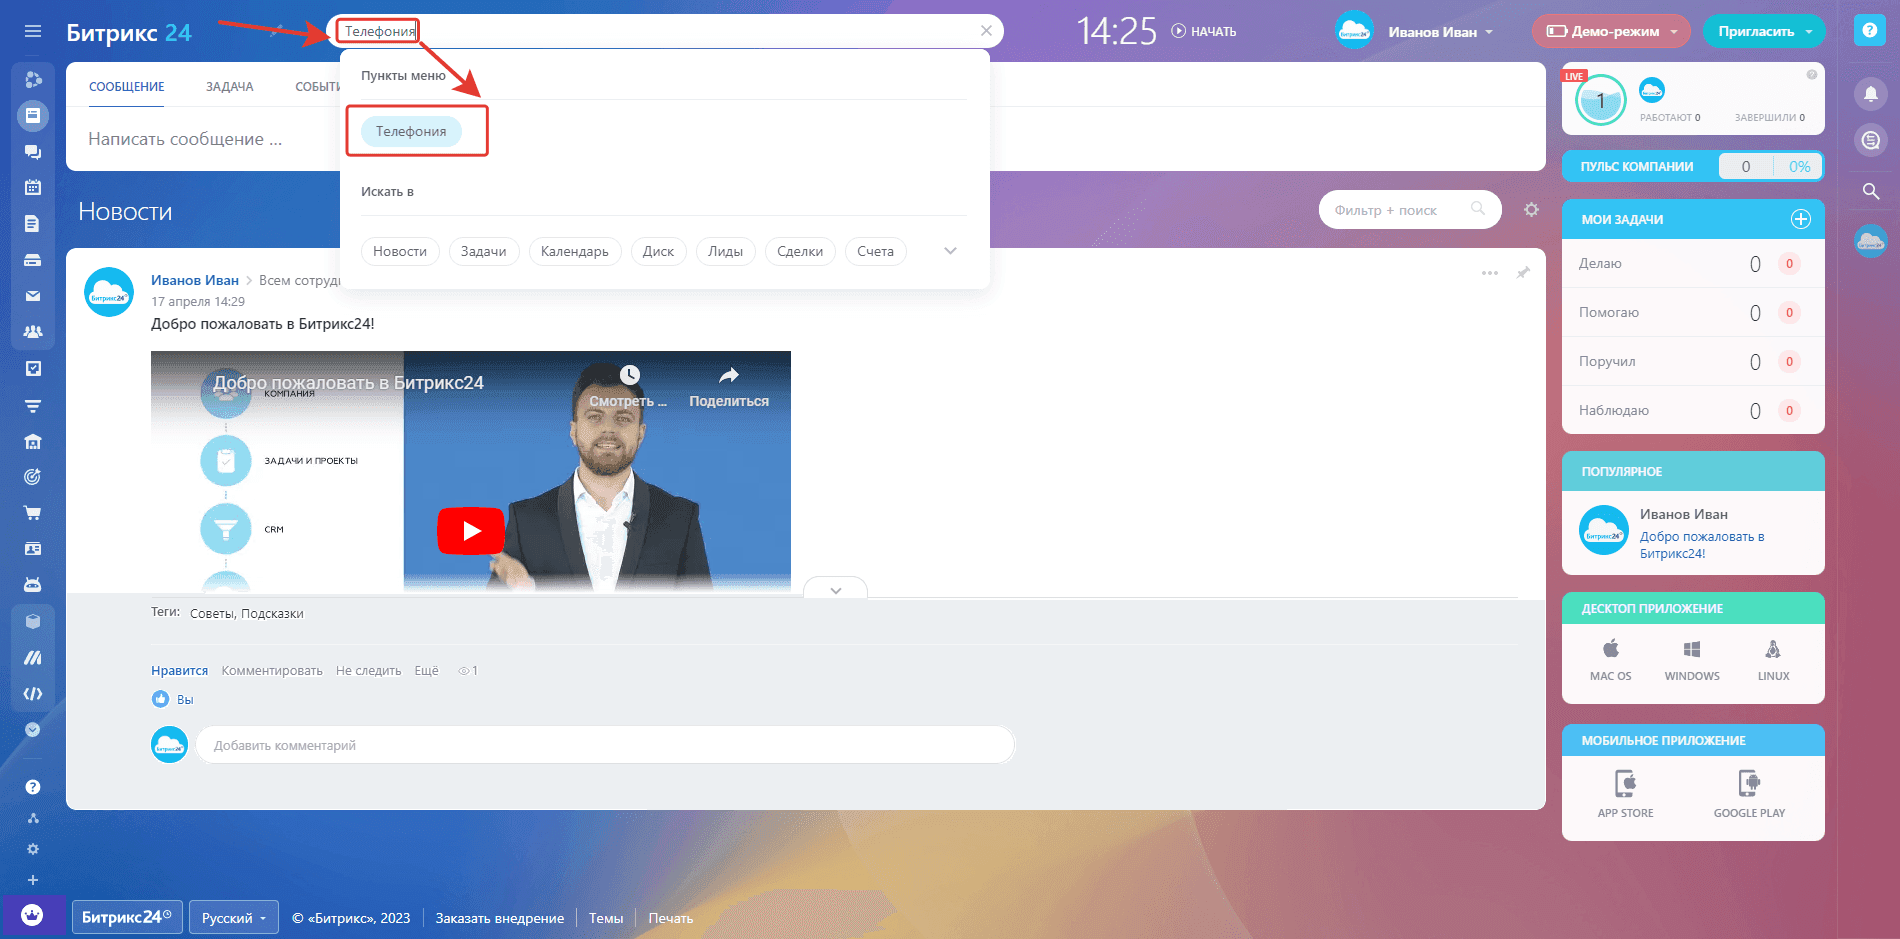Image resolution: width=1900 pixels, height=939 pixels.
Task: Expand more search sections chevron
Action: click(950, 251)
